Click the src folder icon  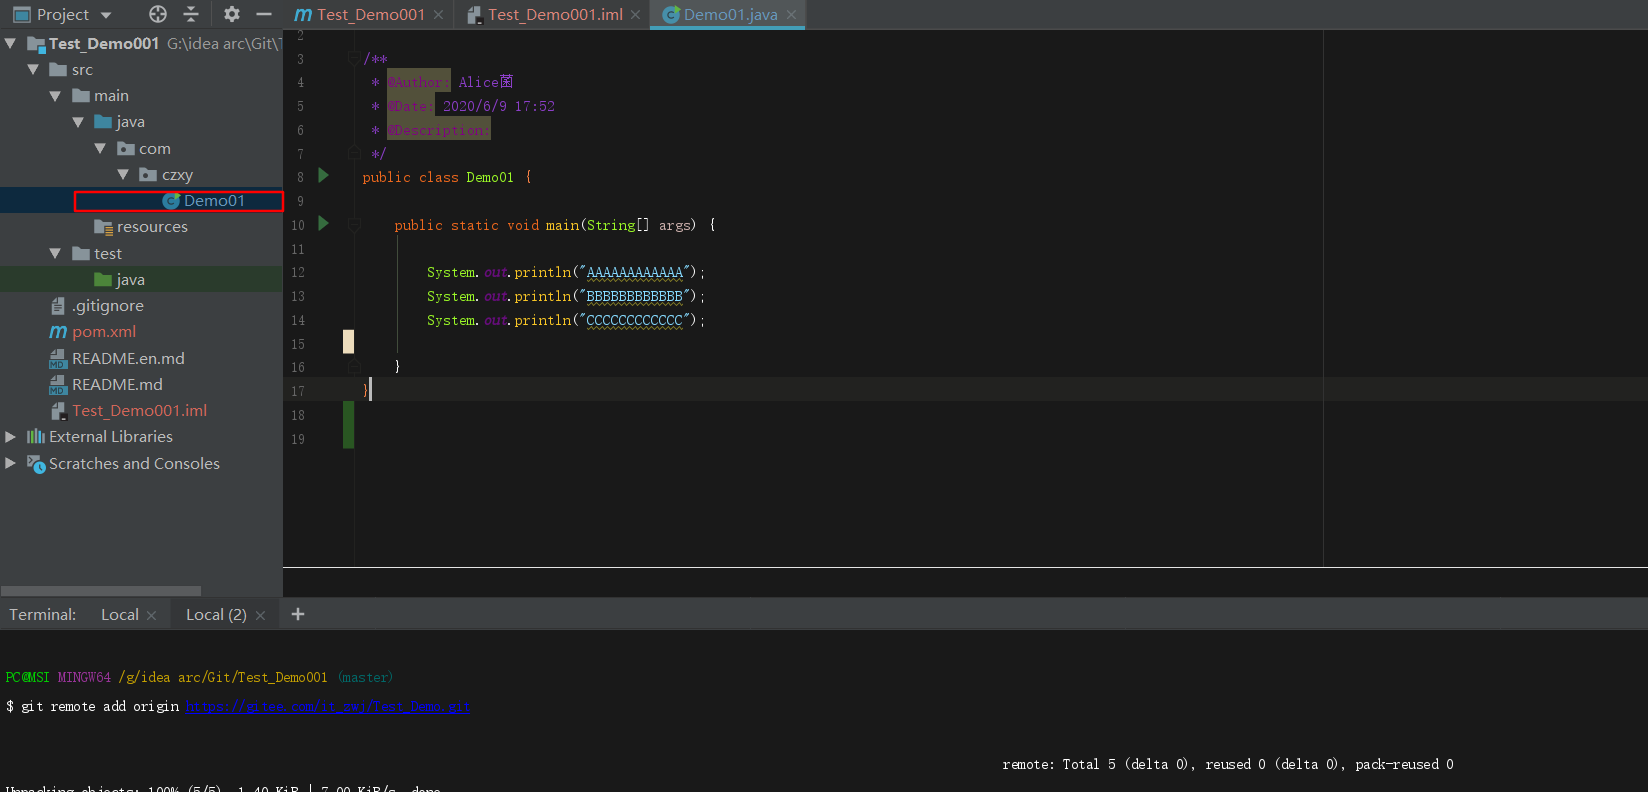(58, 70)
